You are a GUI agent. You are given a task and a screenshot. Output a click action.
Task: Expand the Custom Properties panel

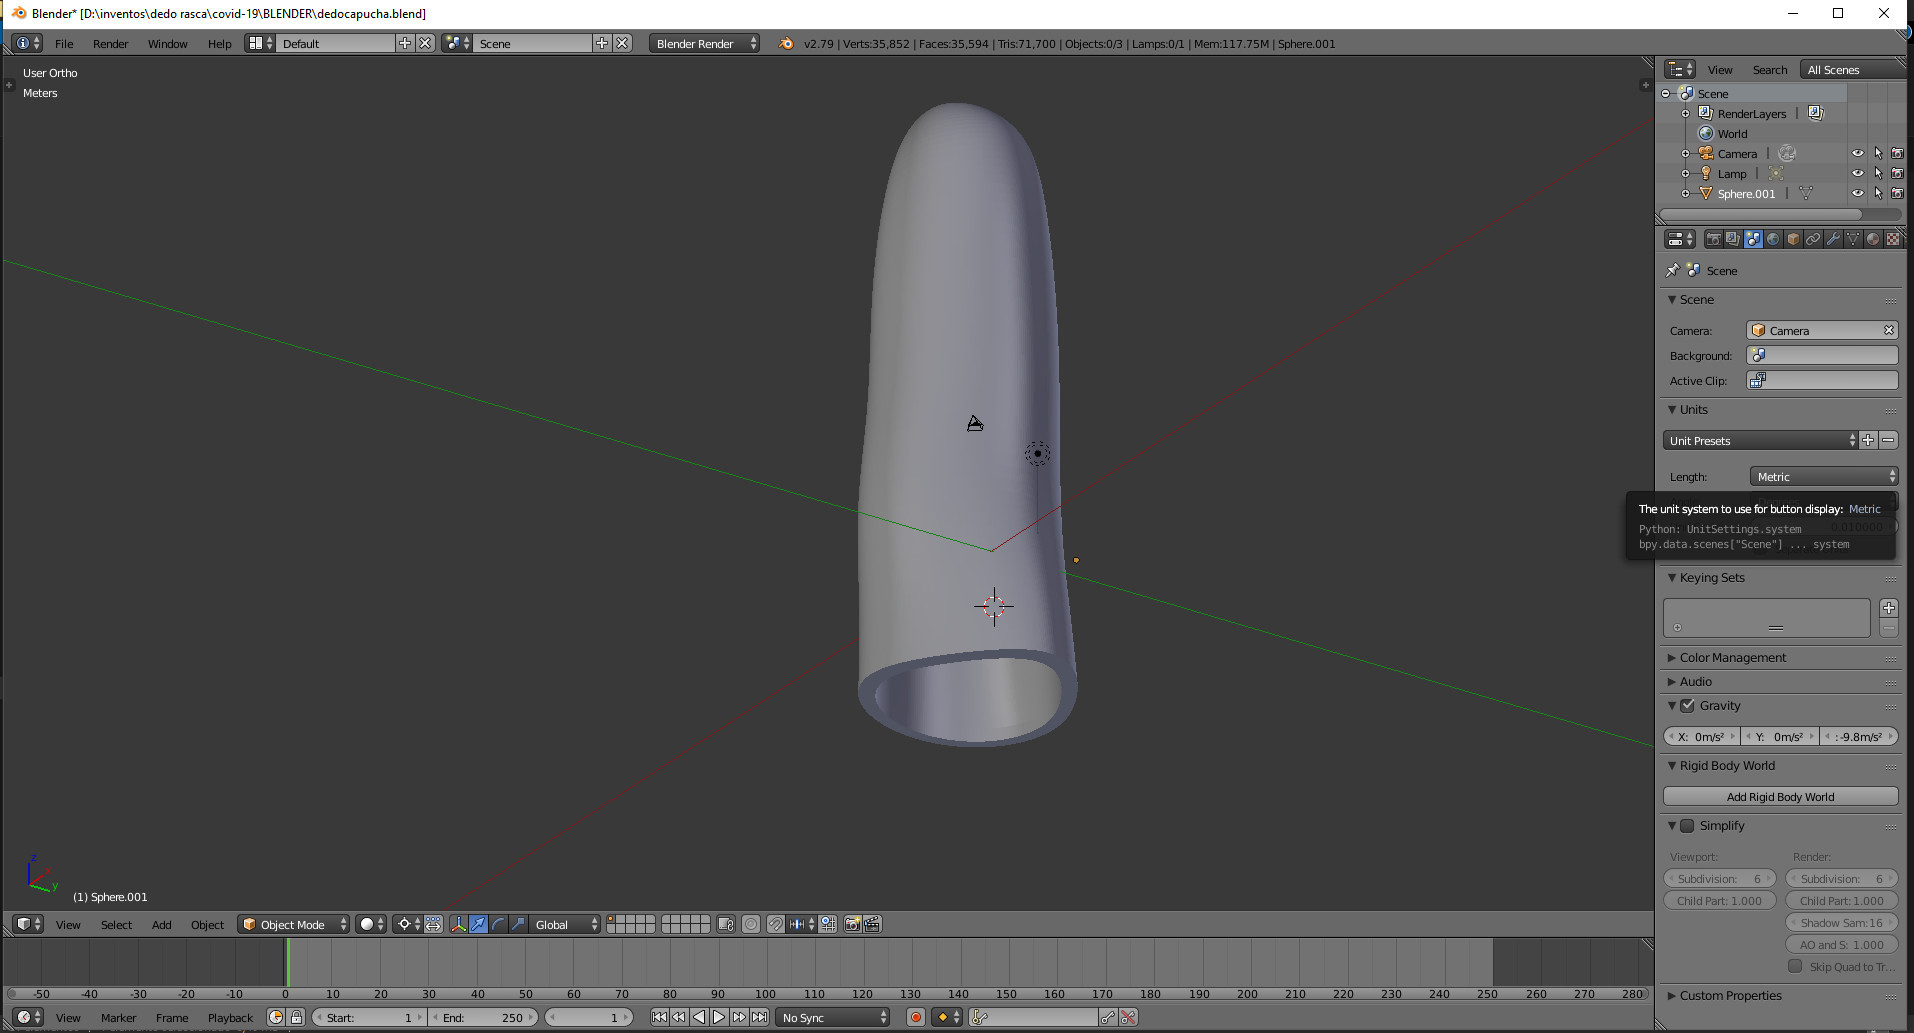(x=1730, y=995)
